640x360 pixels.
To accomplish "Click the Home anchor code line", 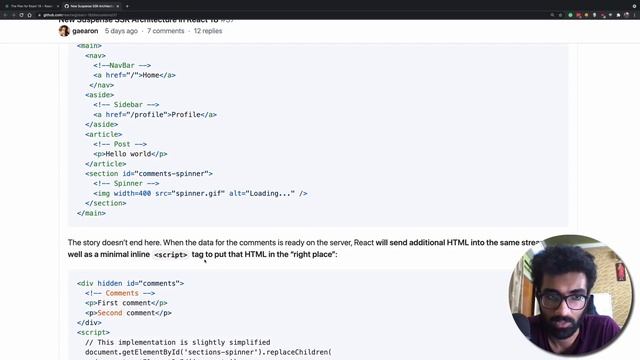I will (x=134, y=75).
